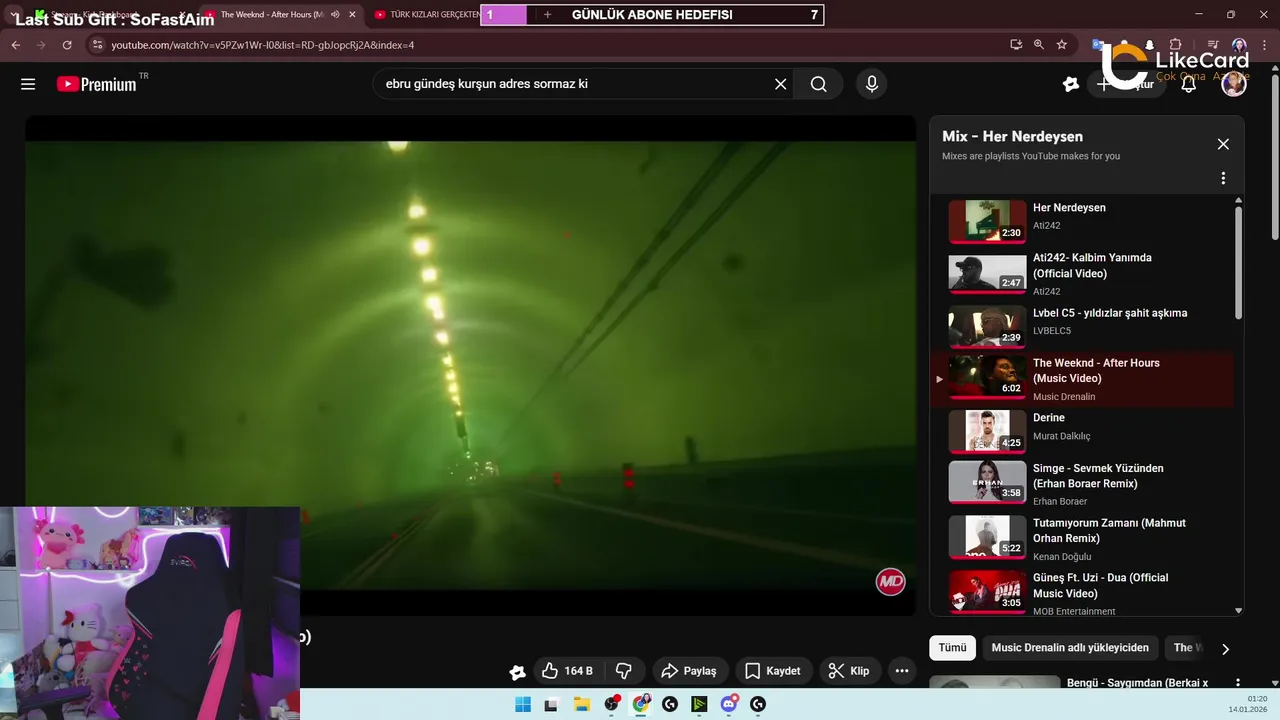
Task: Save video using Kaydet button
Action: pyautogui.click(x=773, y=671)
